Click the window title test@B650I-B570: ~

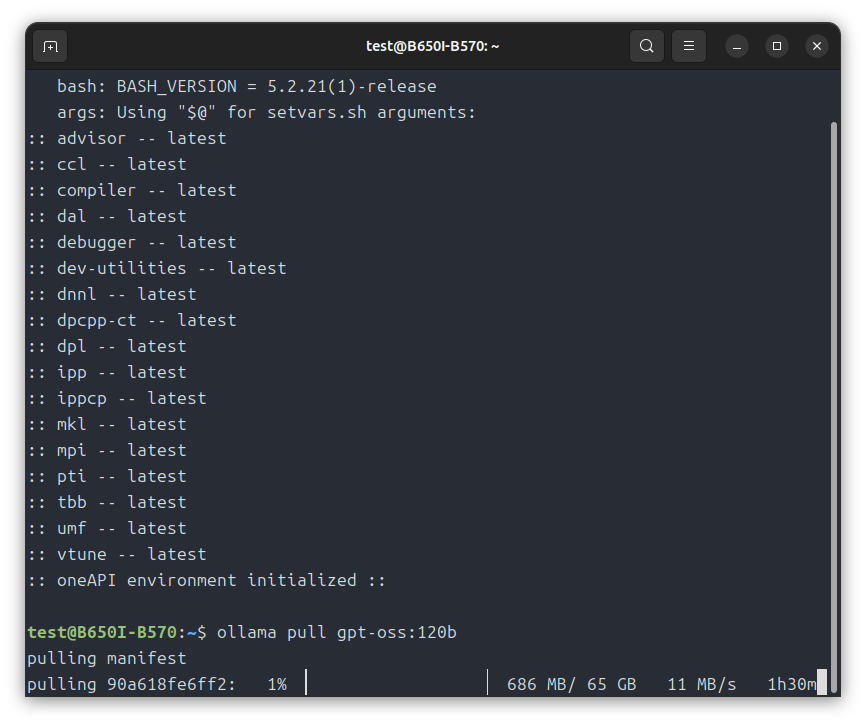tap(432, 46)
